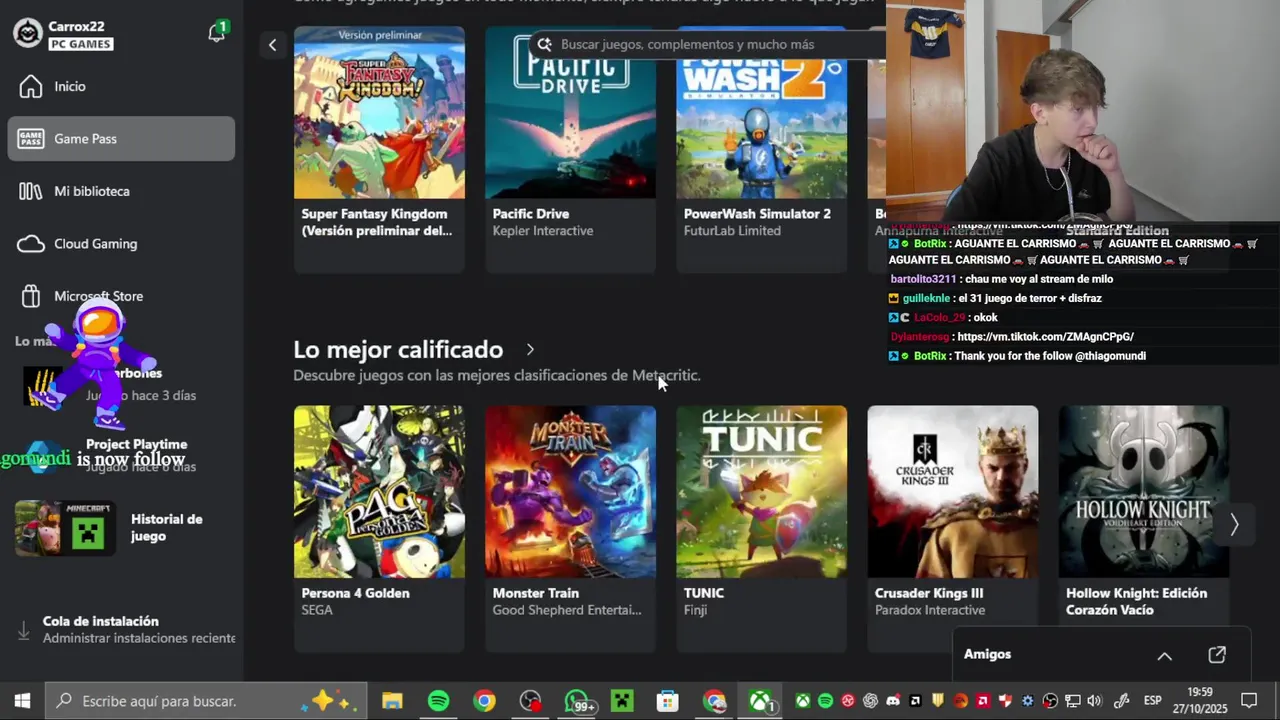Open WhatsApp with the 99+ badge in the taskbar
Screen dimensions: 1280x720
coord(578,701)
